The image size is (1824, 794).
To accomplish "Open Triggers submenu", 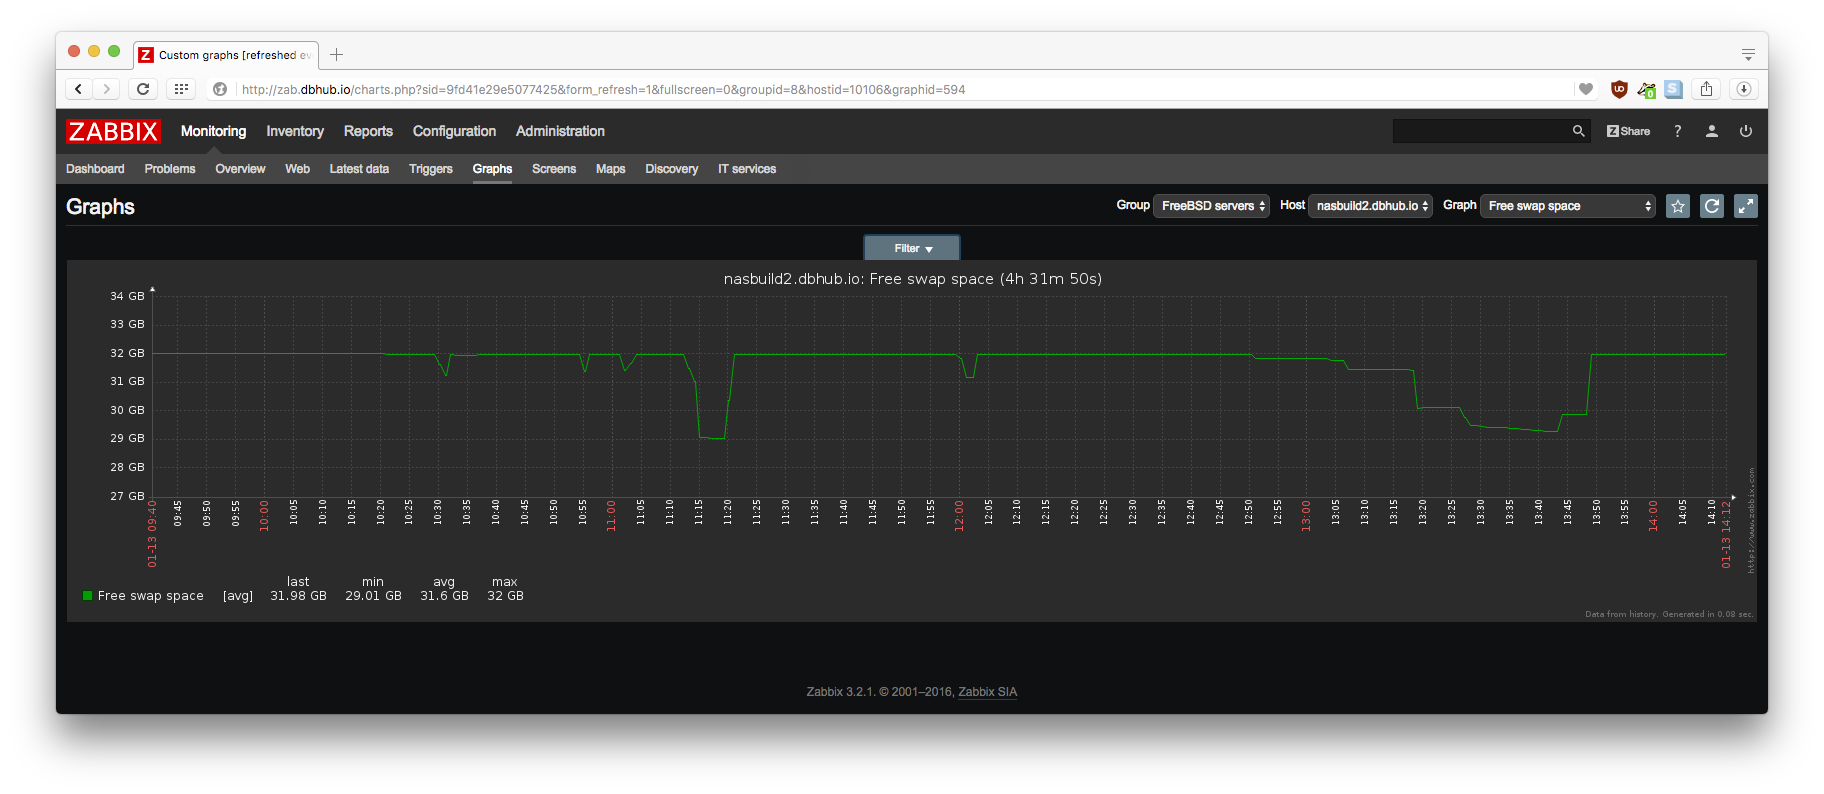I will pyautogui.click(x=431, y=169).
